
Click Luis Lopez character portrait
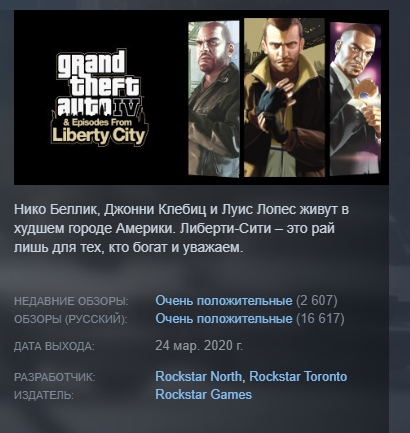(355, 99)
